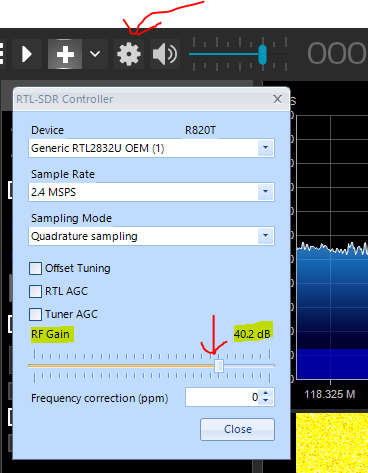Click the R820T tuner label
The image size is (368, 473).
click(200, 130)
